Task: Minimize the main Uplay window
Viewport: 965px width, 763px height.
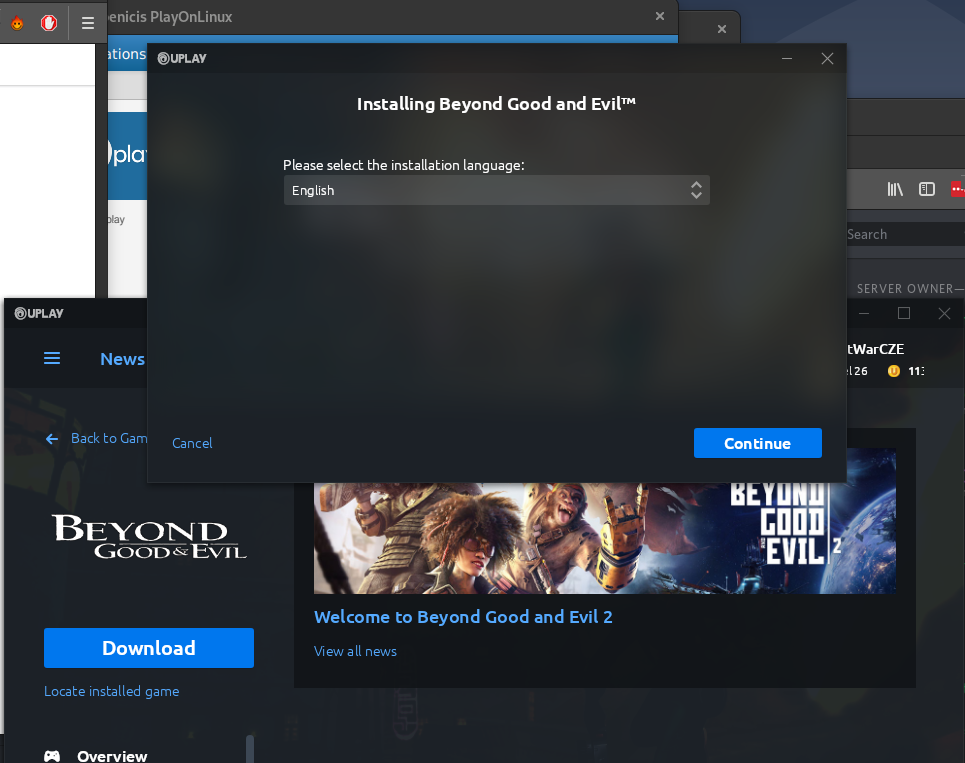Action: tap(864, 313)
